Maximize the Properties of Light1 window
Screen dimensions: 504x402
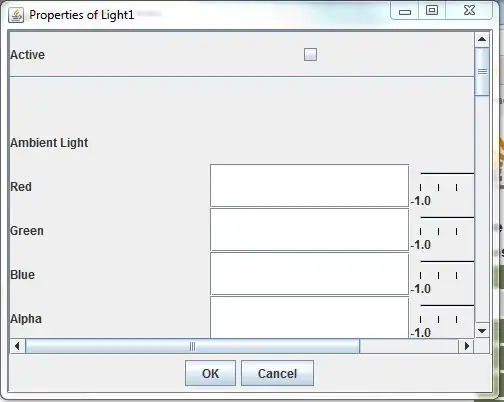click(432, 10)
